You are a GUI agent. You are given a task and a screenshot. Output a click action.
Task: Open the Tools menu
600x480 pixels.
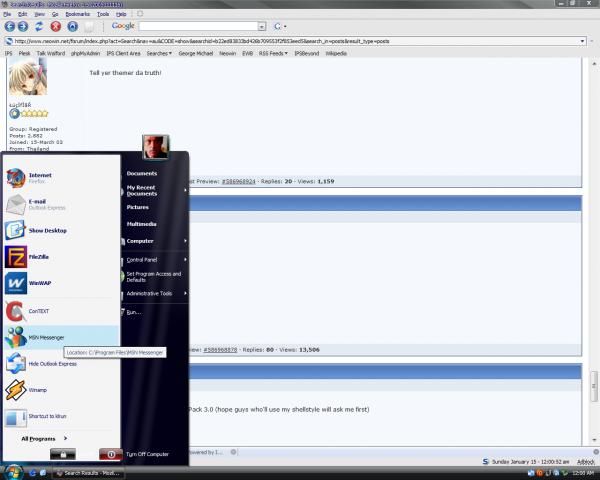pos(103,14)
